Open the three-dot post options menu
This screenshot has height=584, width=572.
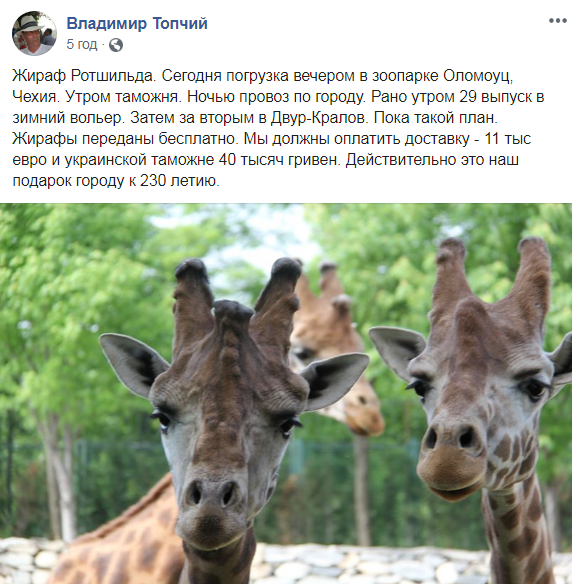tap(557, 21)
